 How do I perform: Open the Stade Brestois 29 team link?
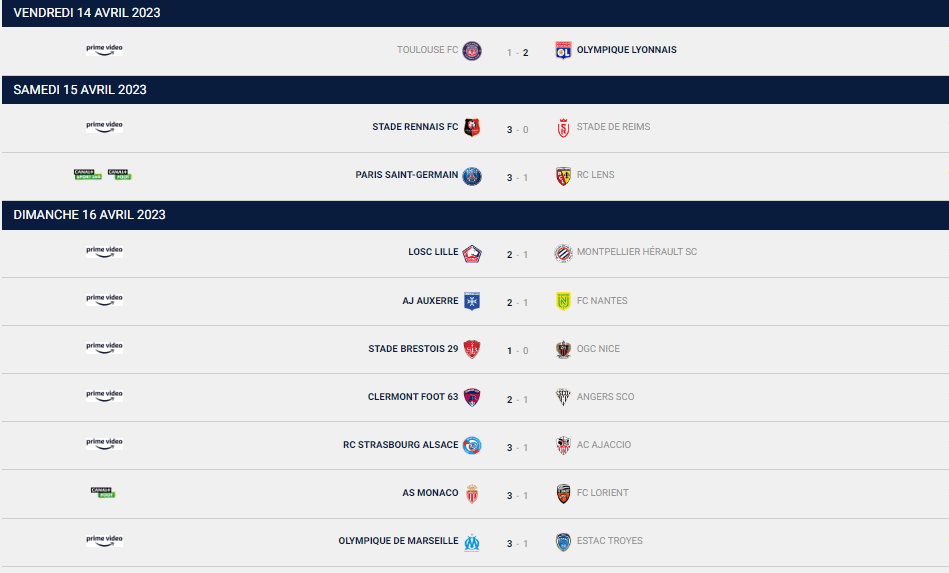click(413, 349)
